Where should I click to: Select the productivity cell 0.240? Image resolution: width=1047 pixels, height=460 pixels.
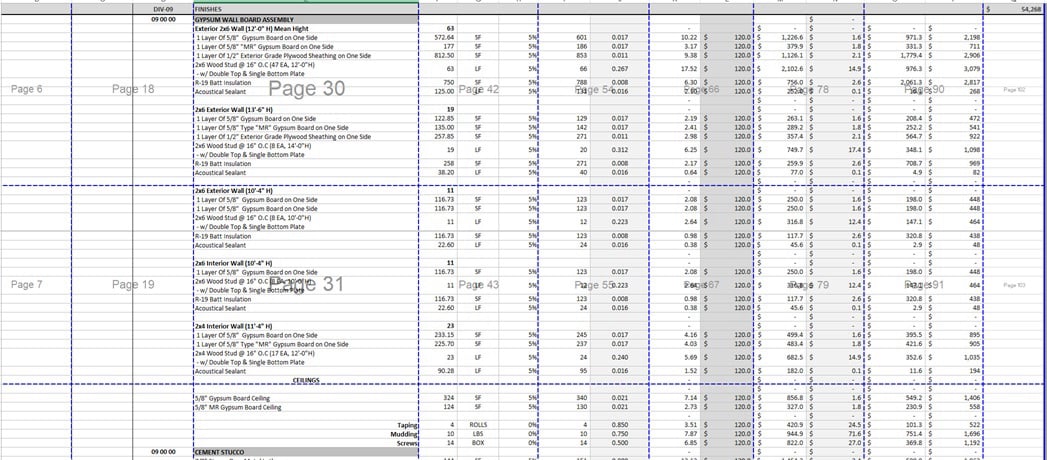619,357
